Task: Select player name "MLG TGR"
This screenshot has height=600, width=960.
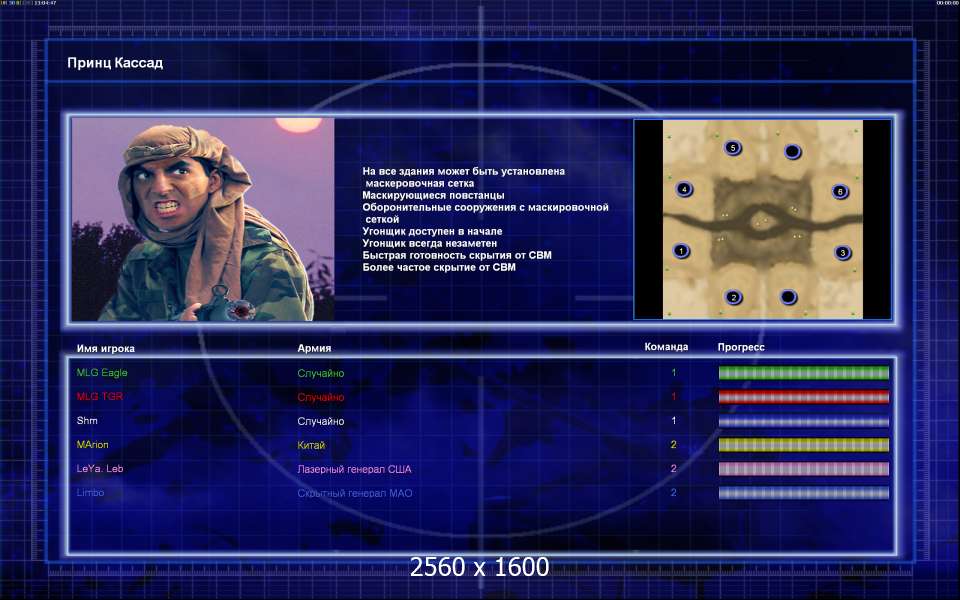Action: 100,397
